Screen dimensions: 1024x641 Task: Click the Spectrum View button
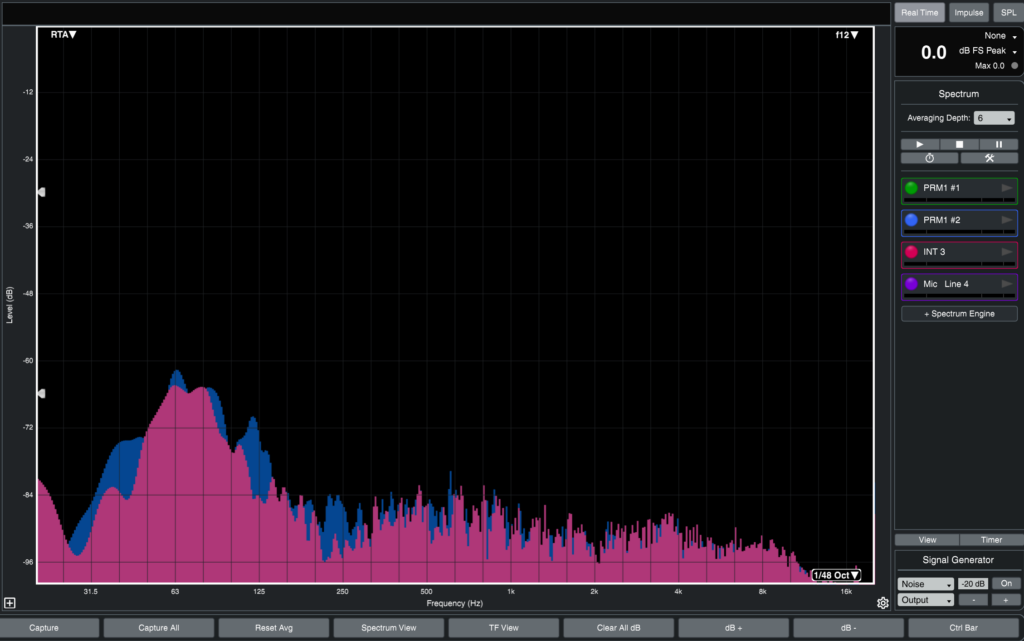[389, 628]
